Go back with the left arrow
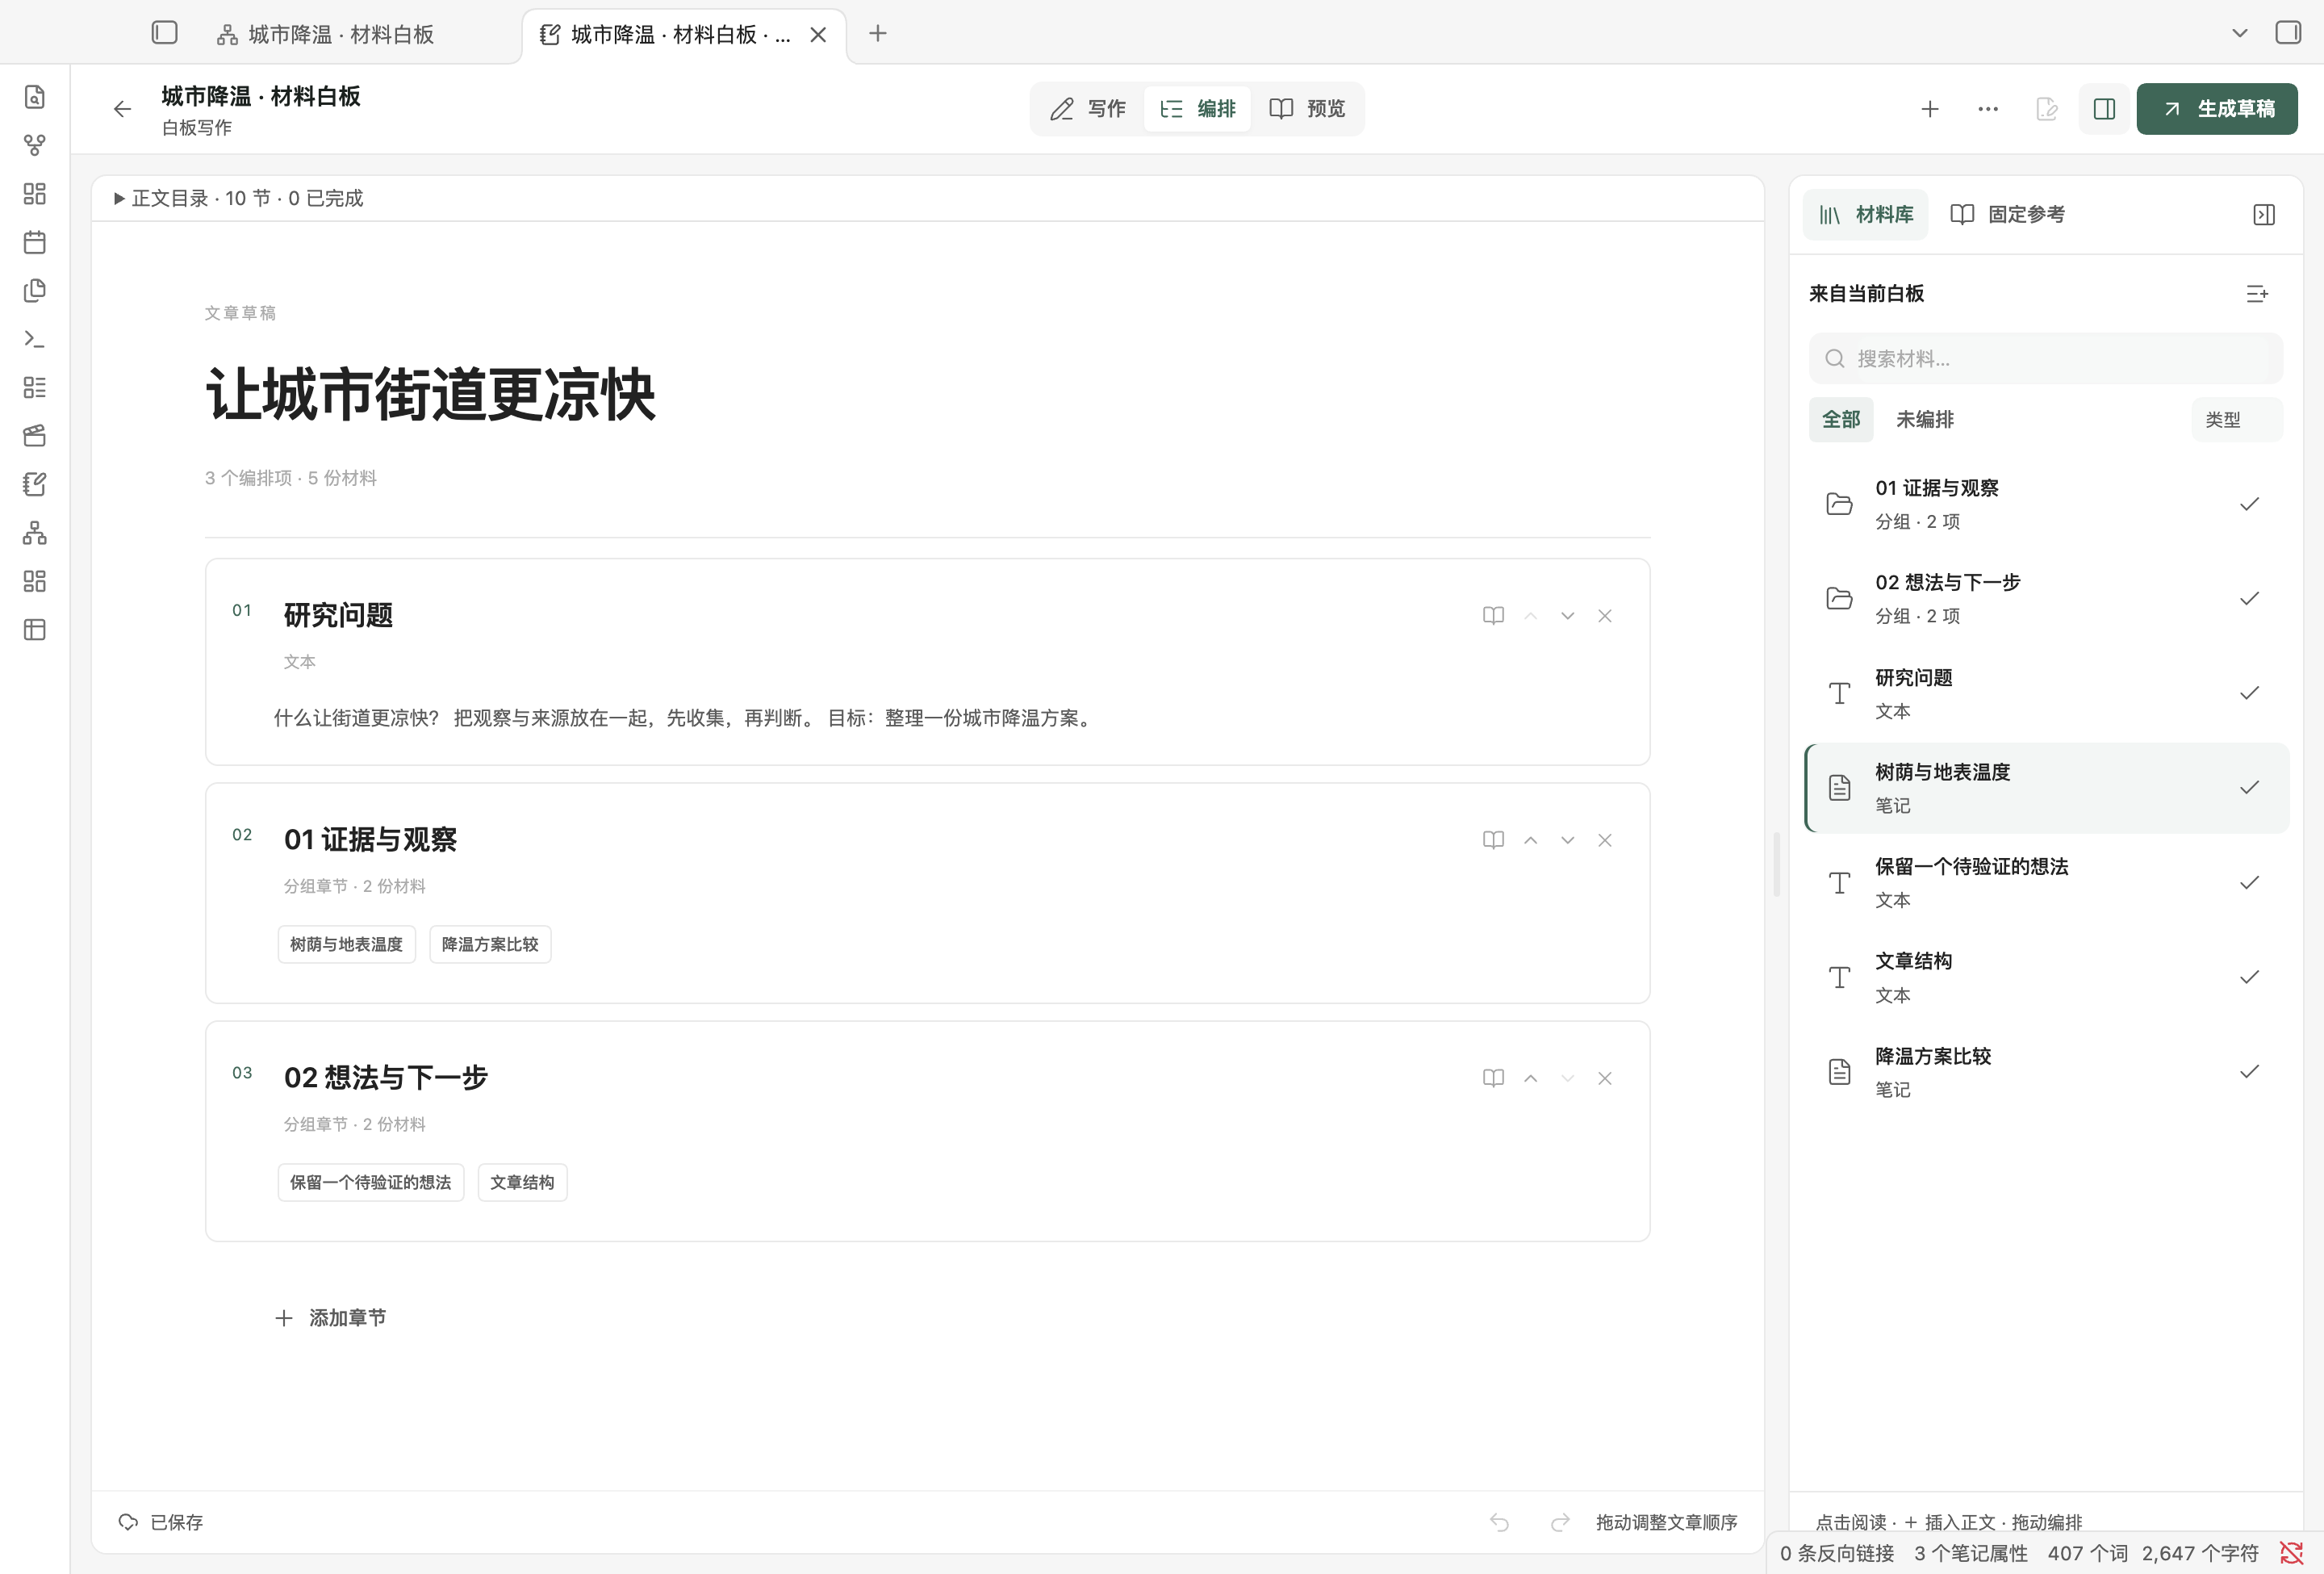 pyautogui.click(x=122, y=109)
